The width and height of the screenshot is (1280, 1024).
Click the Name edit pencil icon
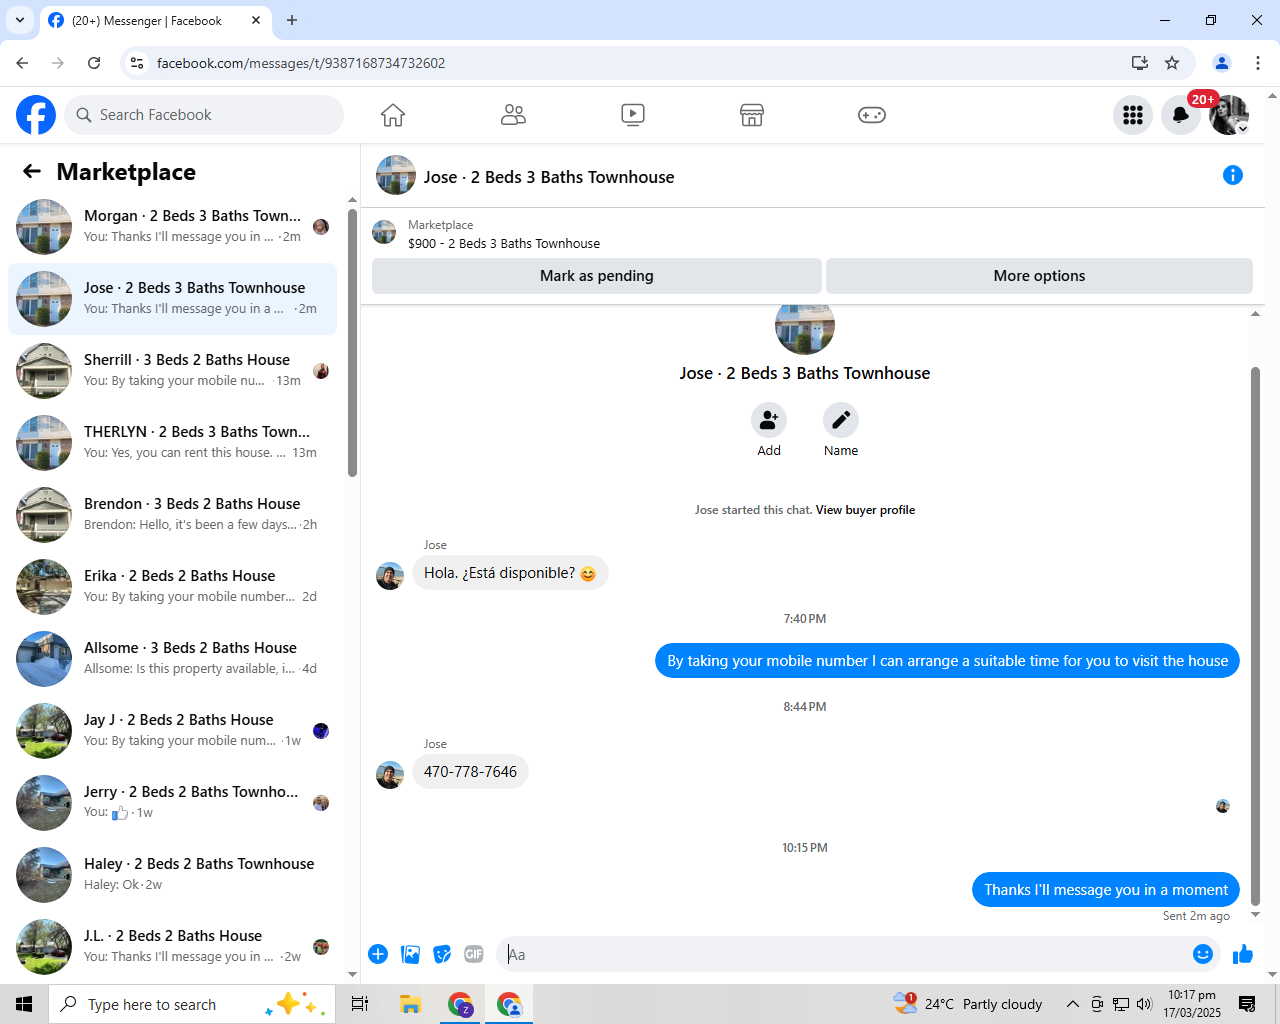pos(841,420)
